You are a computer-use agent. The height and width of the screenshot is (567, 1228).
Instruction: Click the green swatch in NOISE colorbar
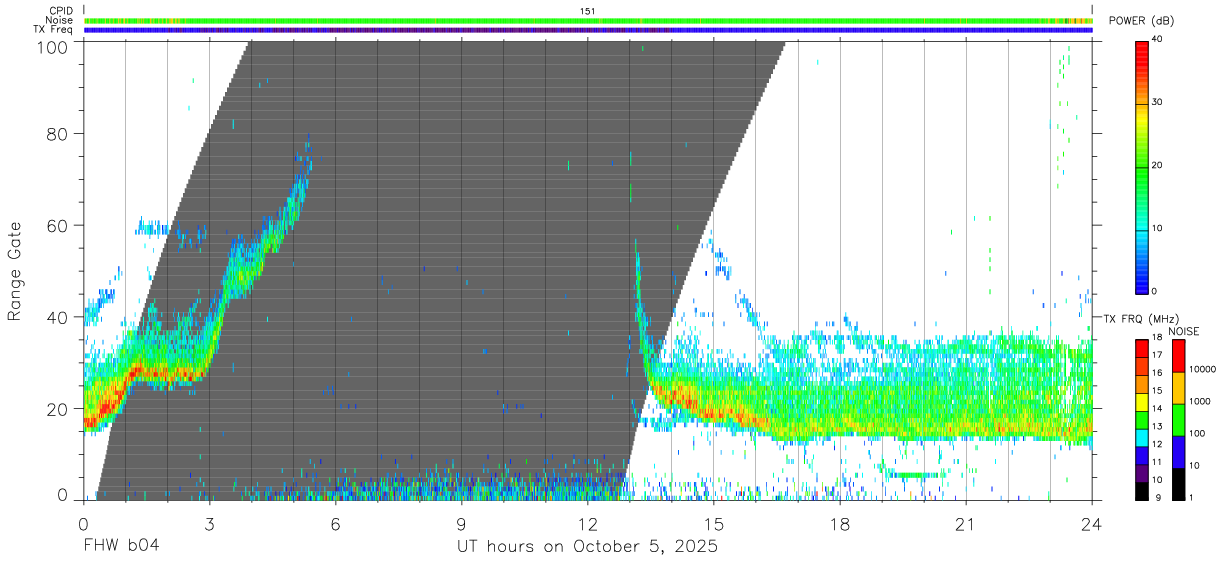tap(1178, 420)
